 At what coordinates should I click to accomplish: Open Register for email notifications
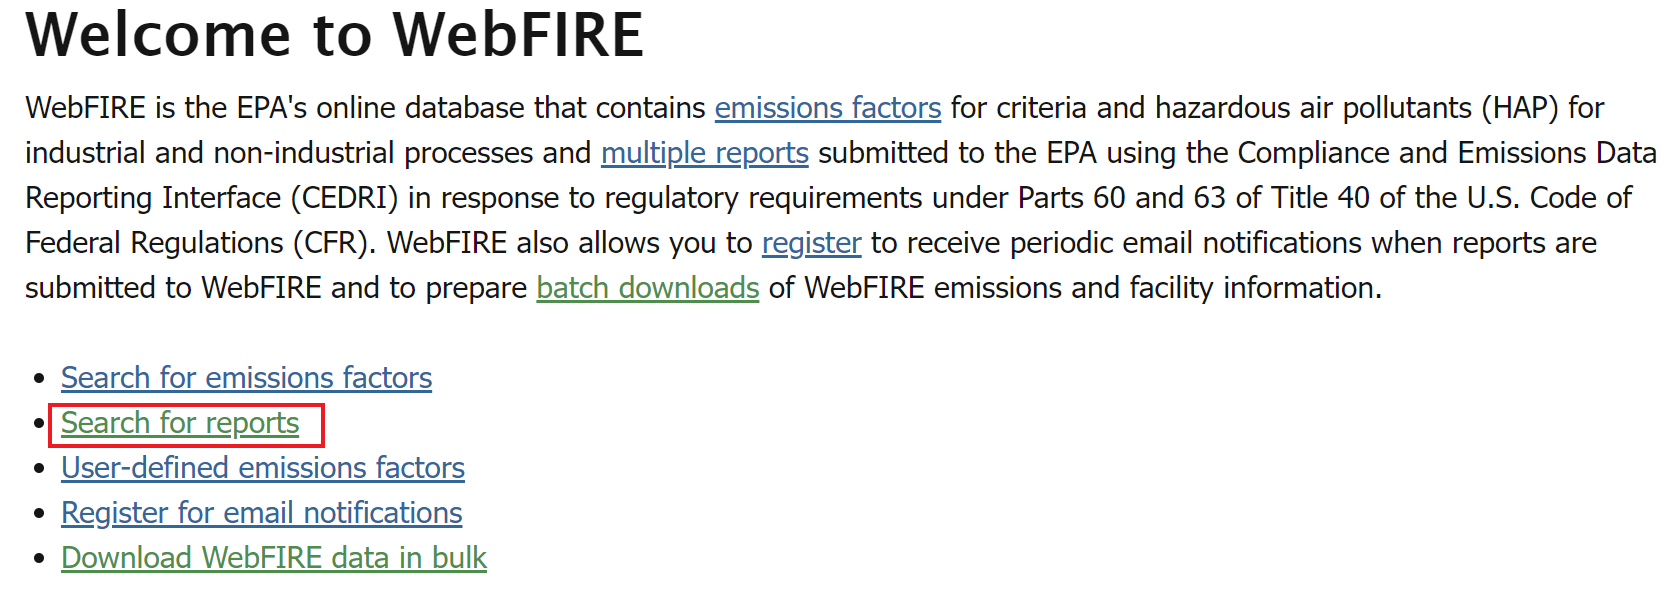tap(262, 513)
